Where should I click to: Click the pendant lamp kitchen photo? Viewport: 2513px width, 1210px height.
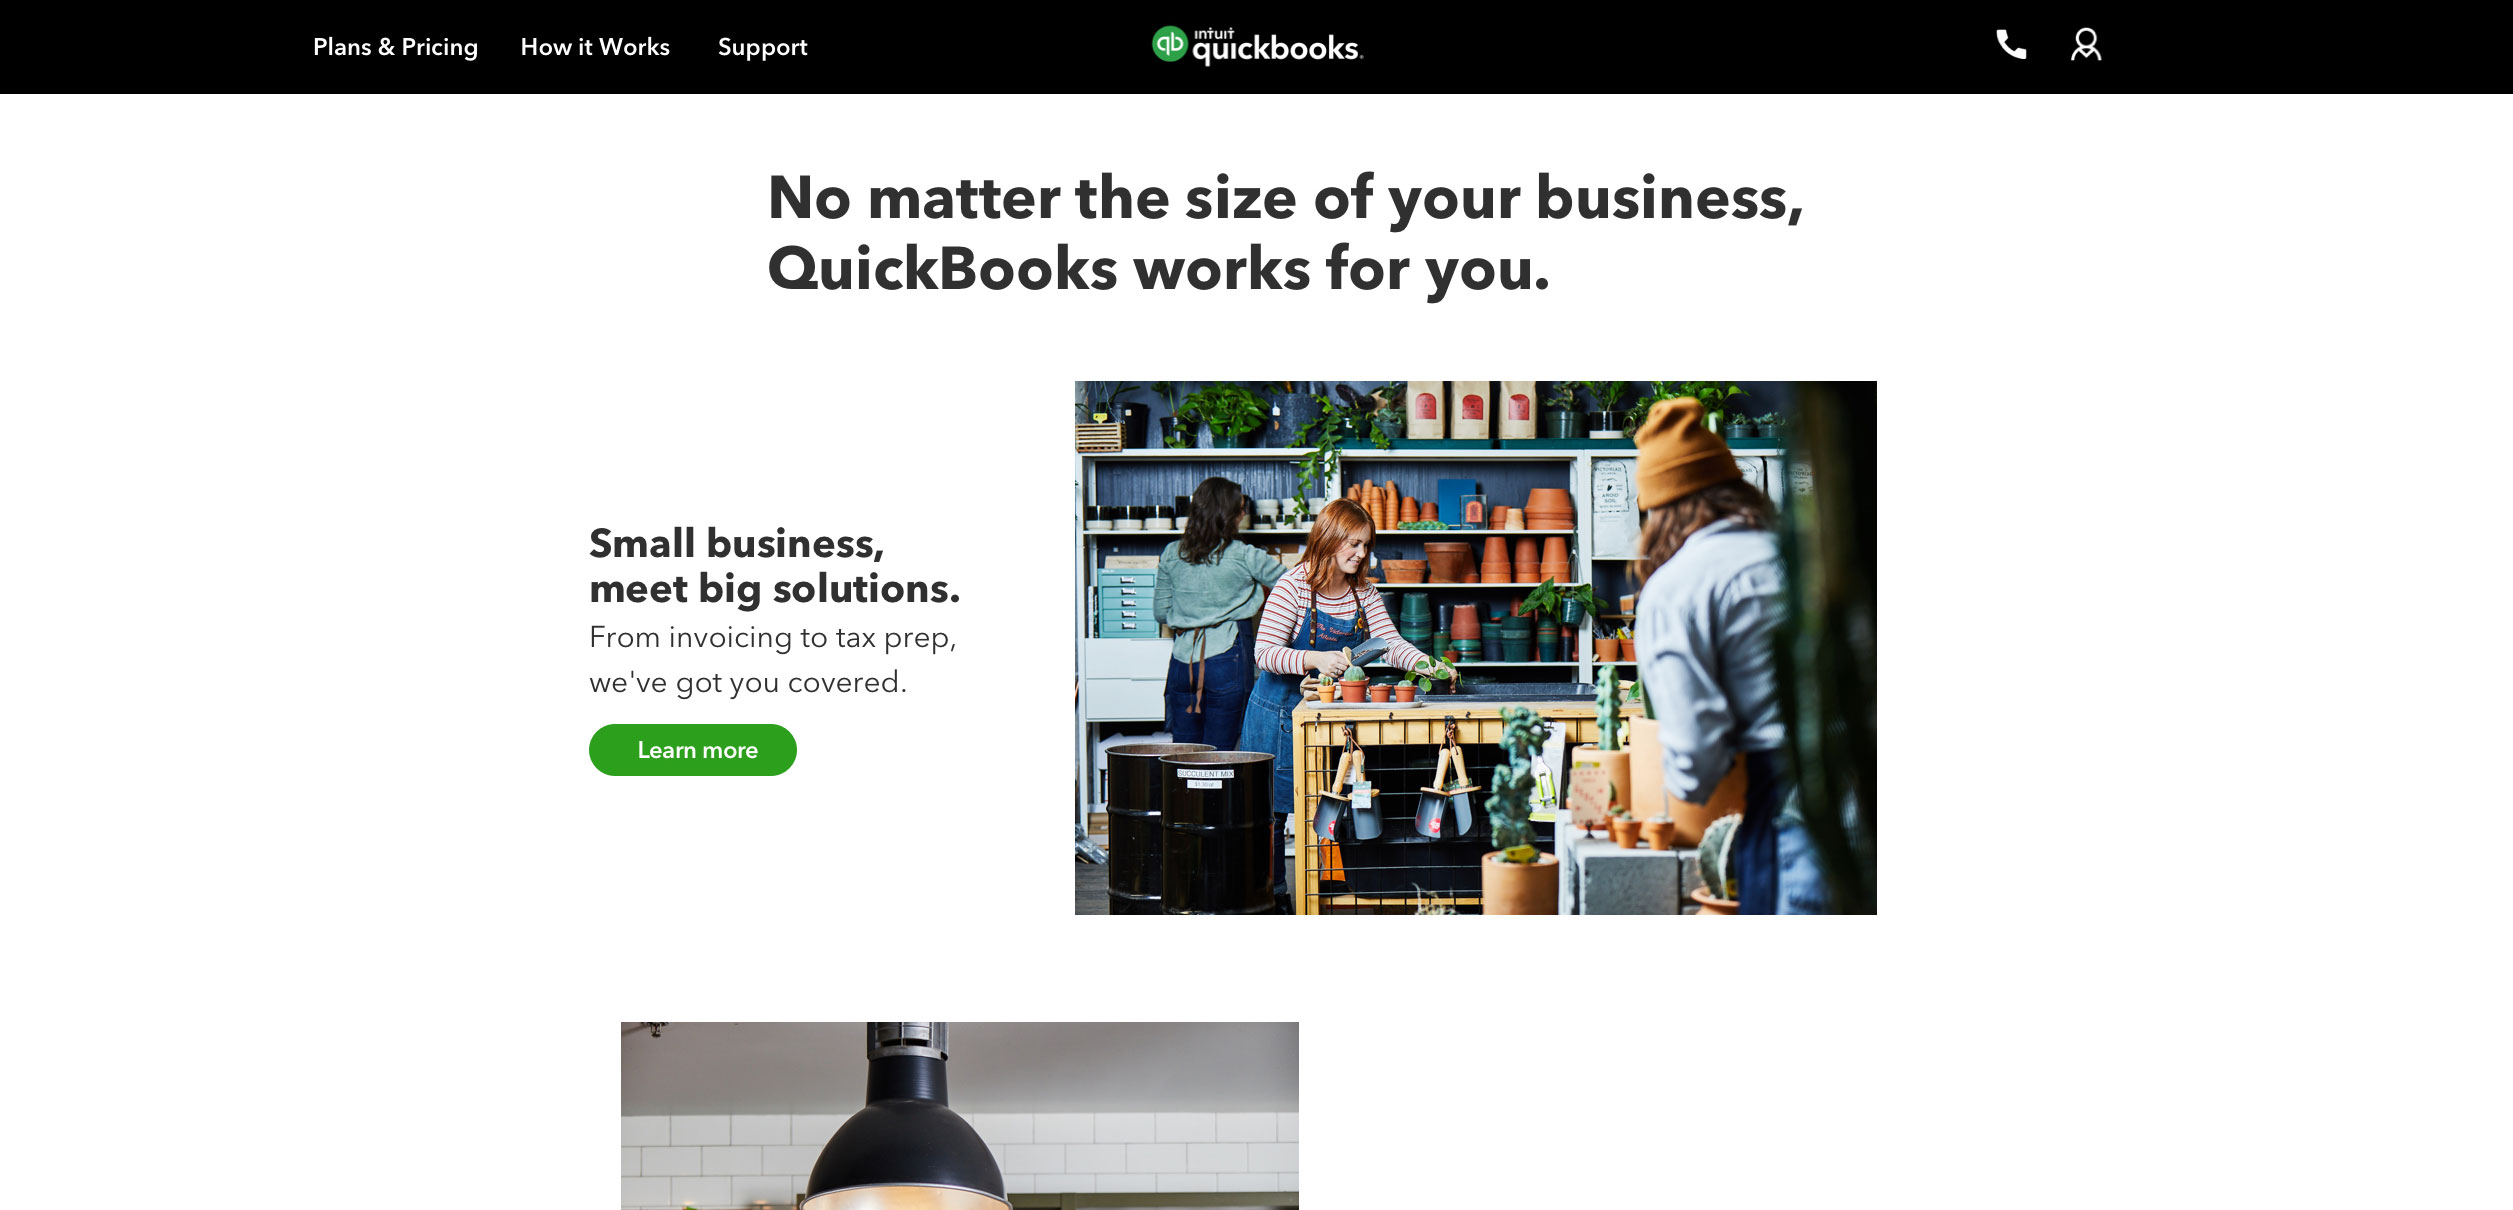960,1116
